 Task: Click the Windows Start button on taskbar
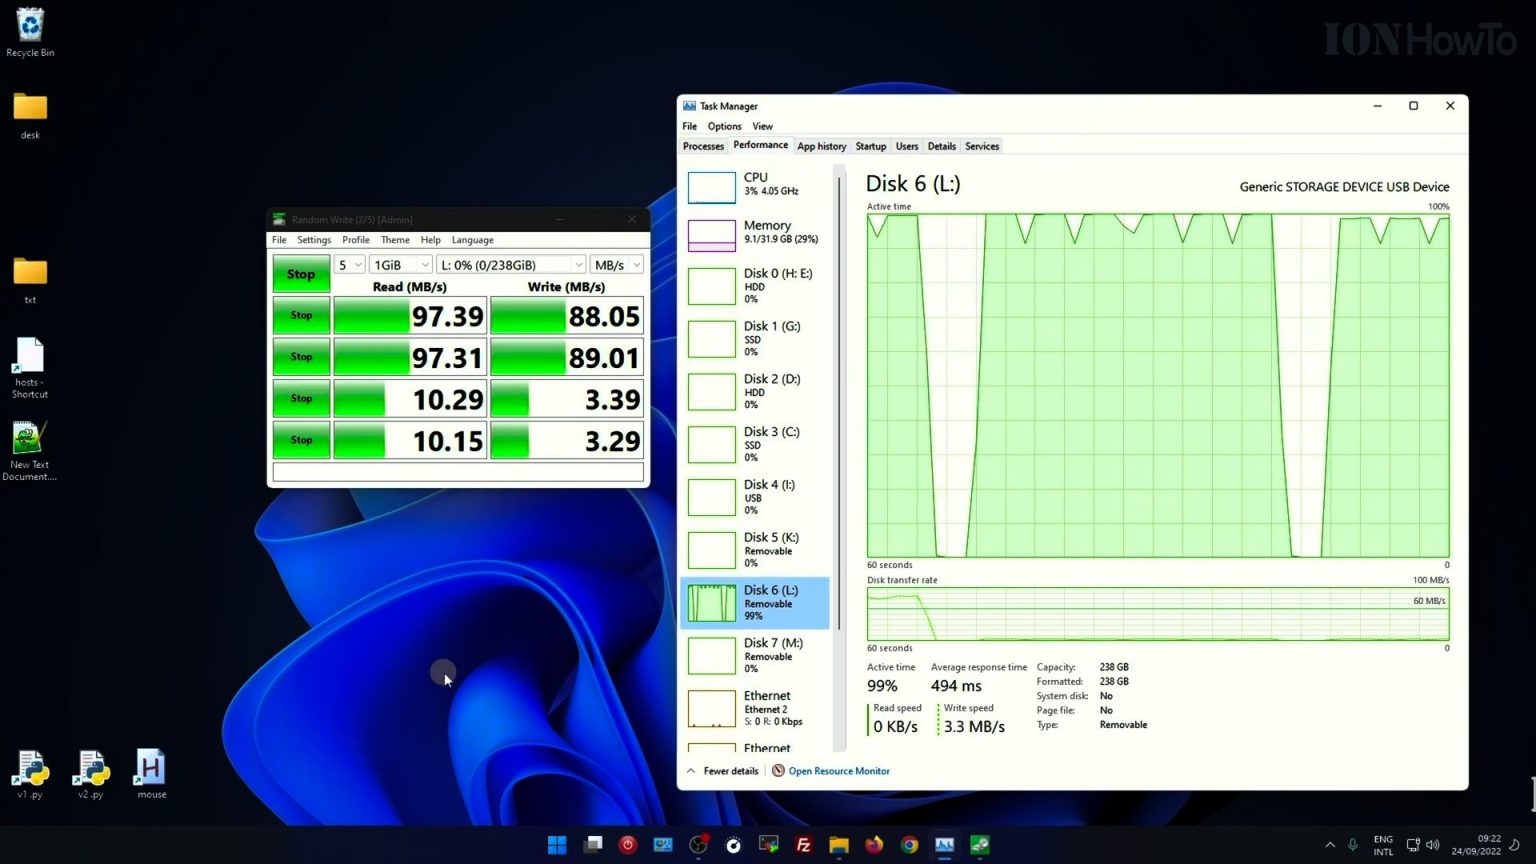click(x=557, y=845)
